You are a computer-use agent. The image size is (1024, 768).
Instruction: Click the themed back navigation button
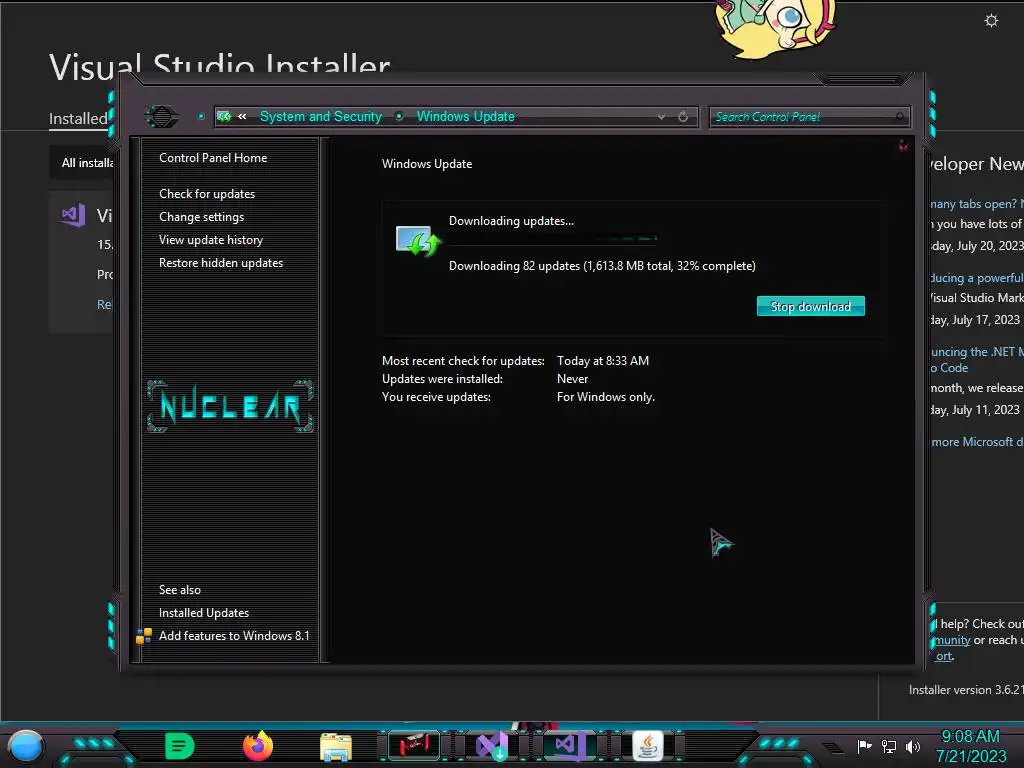click(x=161, y=117)
